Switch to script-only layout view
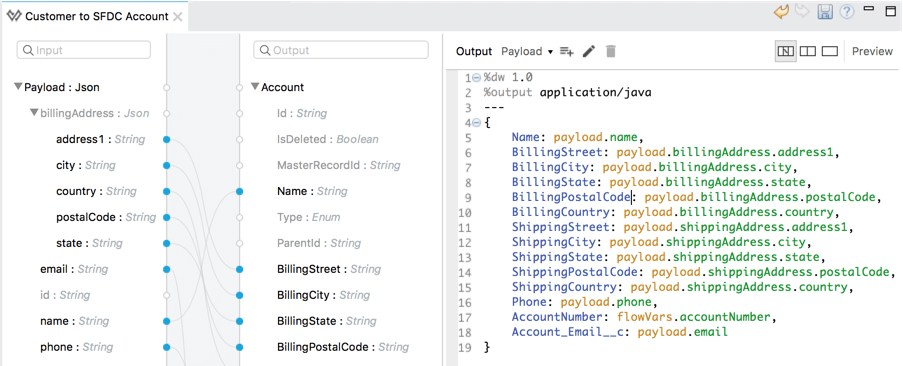903x366 pixels. (829, 51)
